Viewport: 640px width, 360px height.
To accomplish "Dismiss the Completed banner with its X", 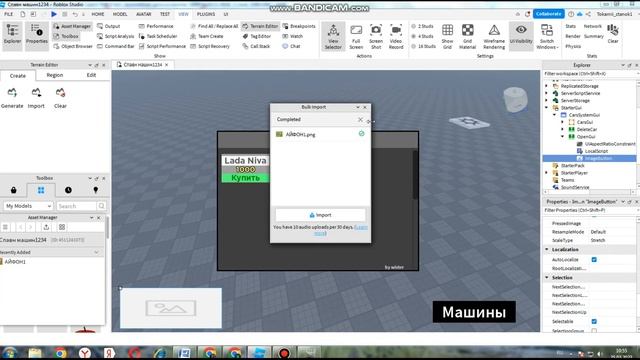I will coord(360,120).
